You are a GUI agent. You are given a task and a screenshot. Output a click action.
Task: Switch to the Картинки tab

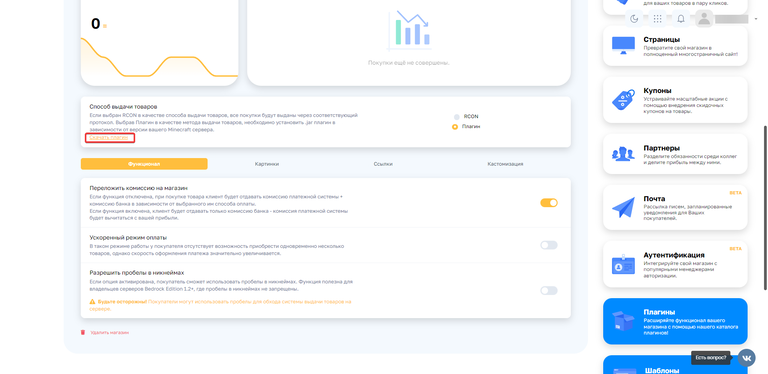pos(267,164)
